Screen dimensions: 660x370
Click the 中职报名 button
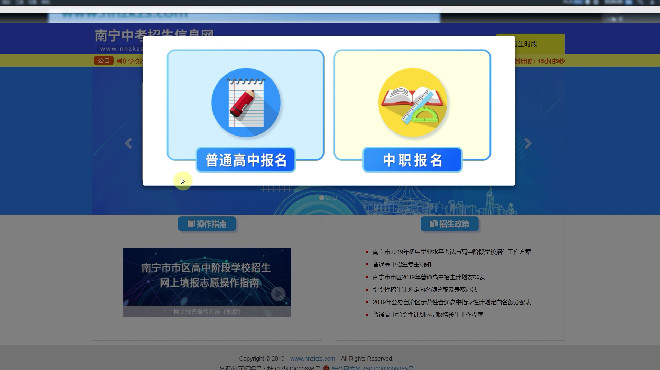click(x=412, y=160)
